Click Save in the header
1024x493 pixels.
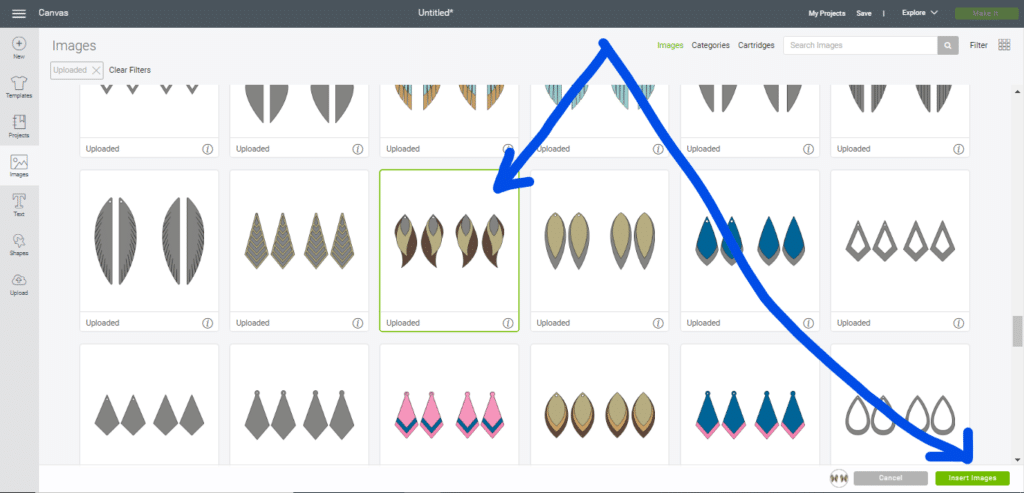click(863, 13)
